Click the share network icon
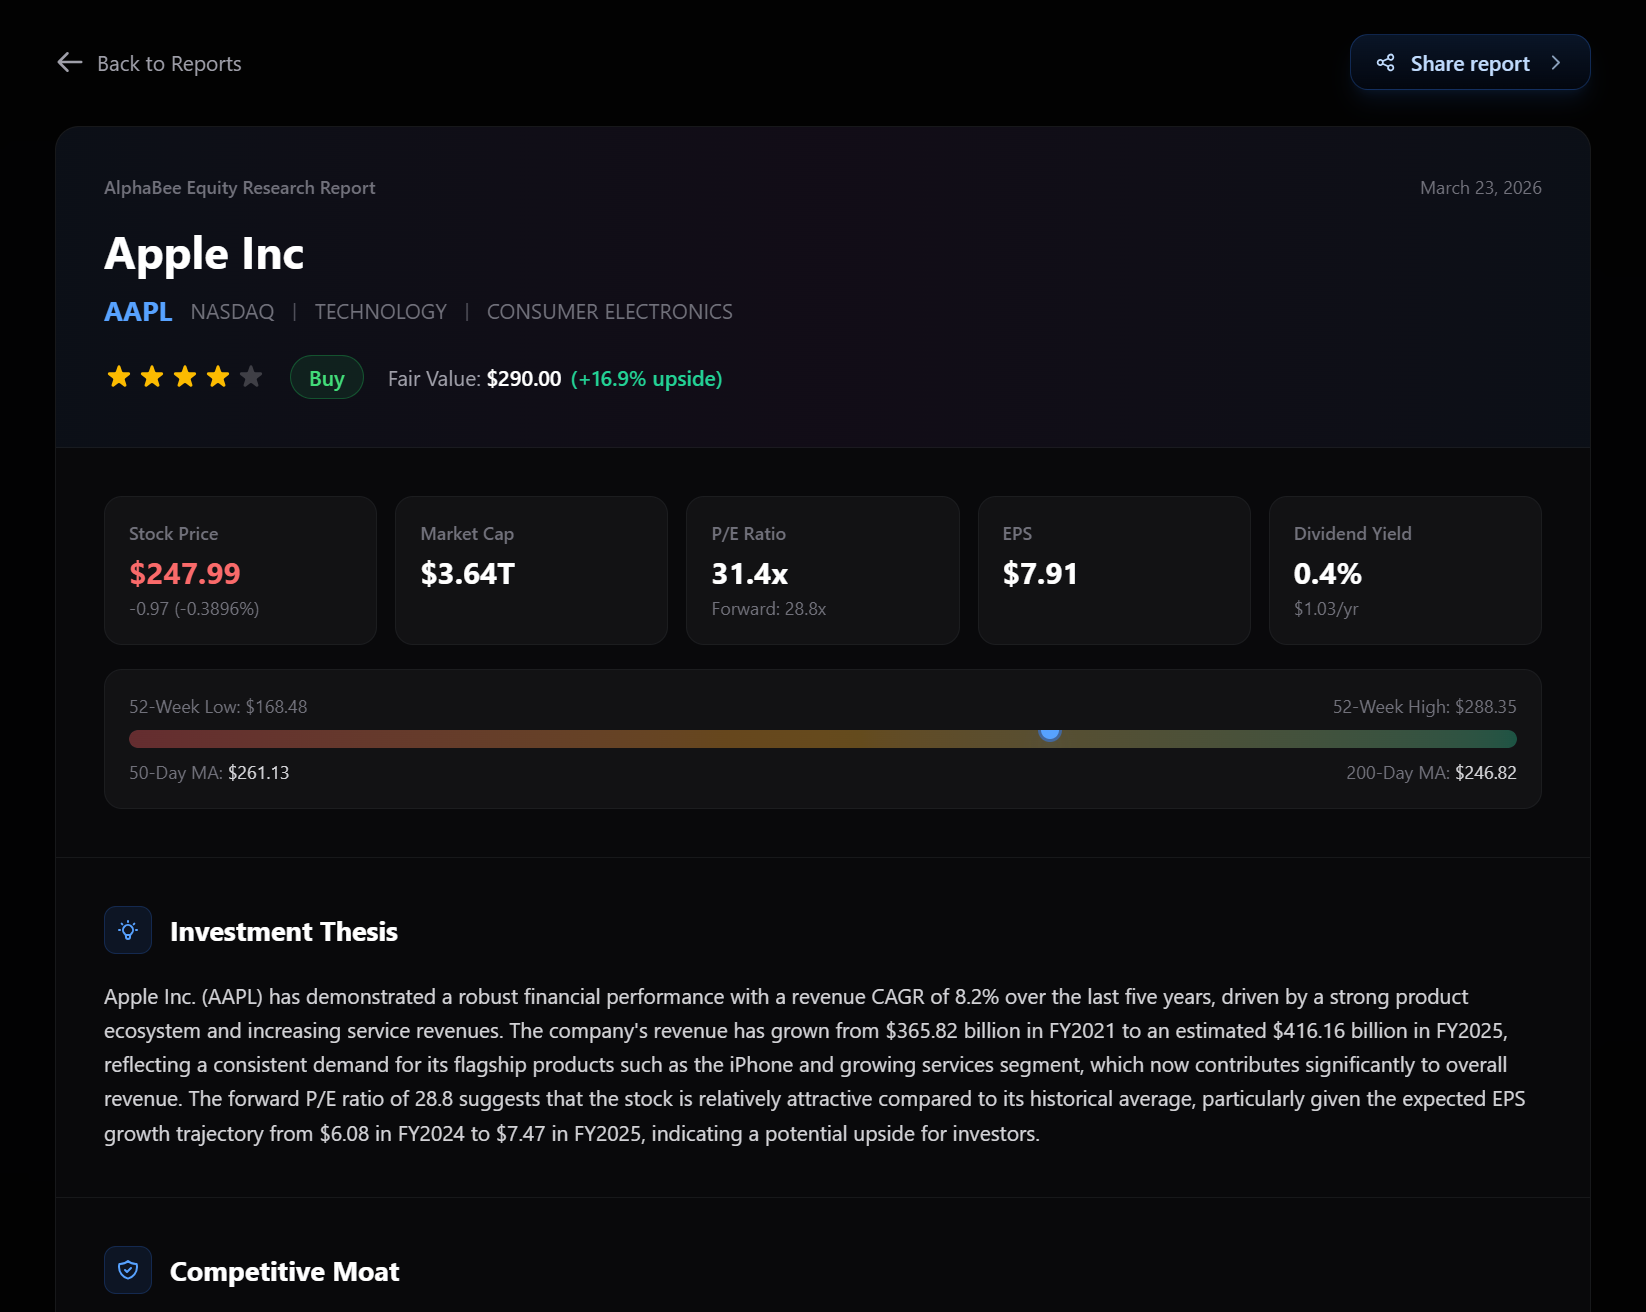 [1385, 63]
